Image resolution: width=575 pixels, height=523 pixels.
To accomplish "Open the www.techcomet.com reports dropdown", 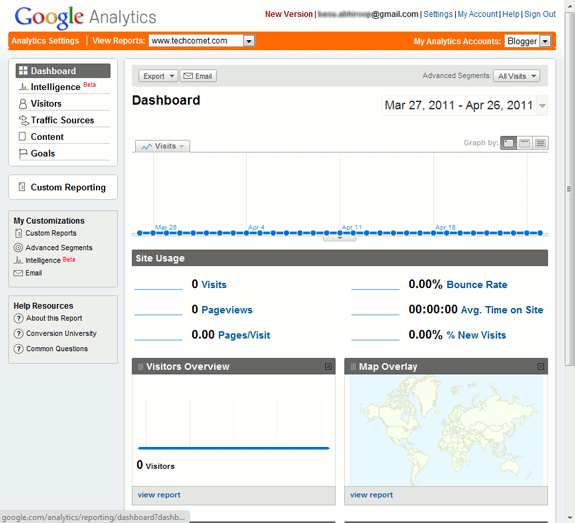I will click(x=201, y=41).
